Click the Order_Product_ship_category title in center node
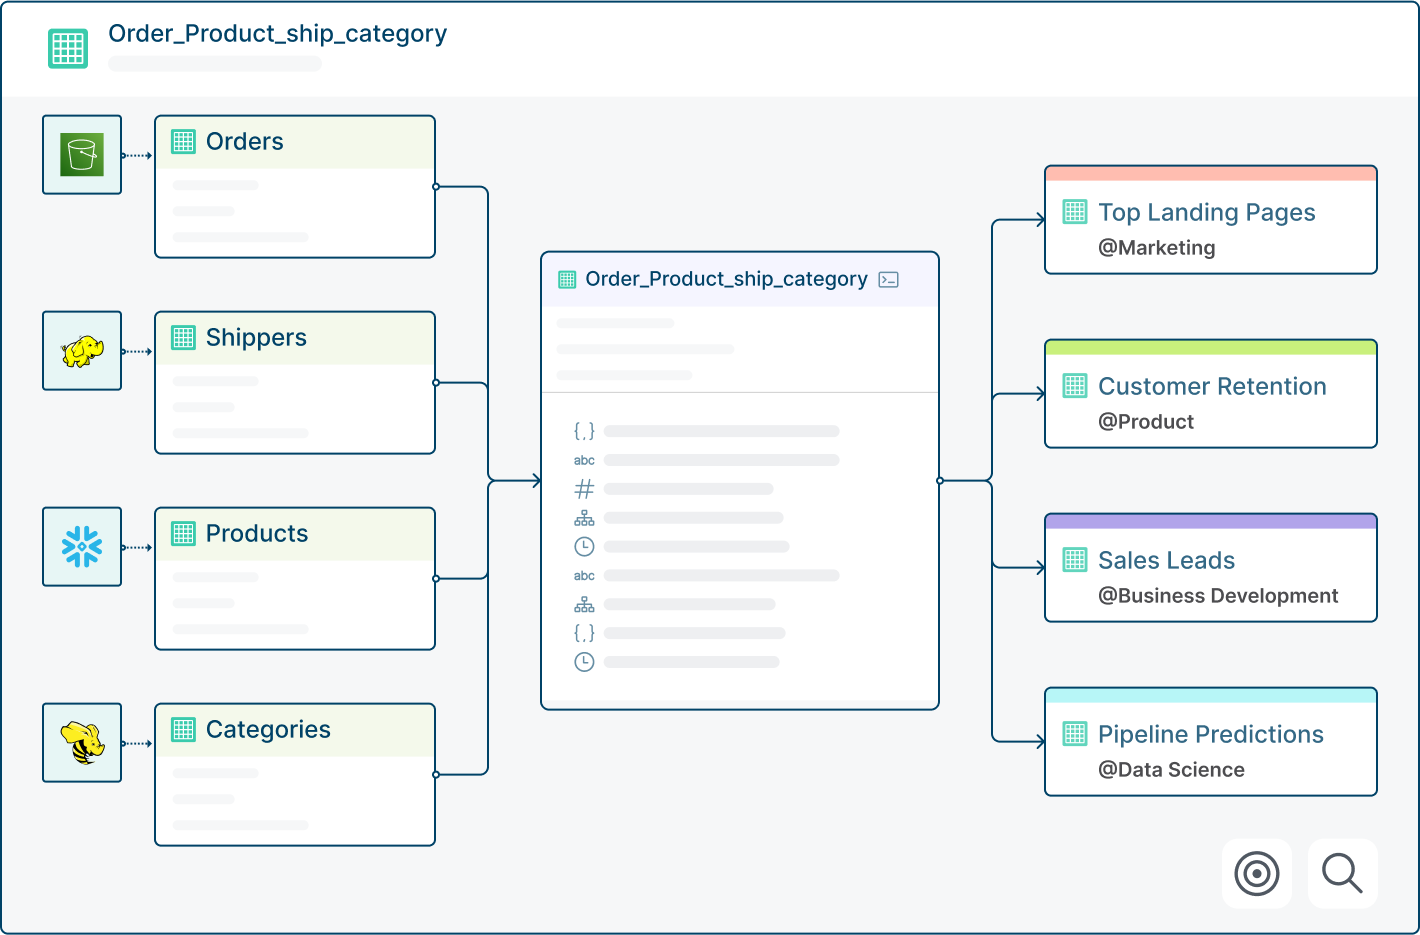1420x935 pixels. [726, 279]
